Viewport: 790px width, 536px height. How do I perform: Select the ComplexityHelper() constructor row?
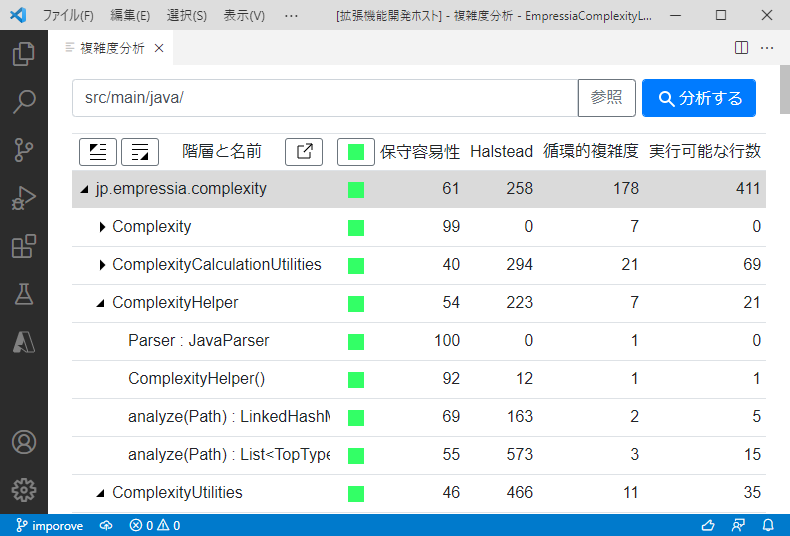click(x=419, y=379)
